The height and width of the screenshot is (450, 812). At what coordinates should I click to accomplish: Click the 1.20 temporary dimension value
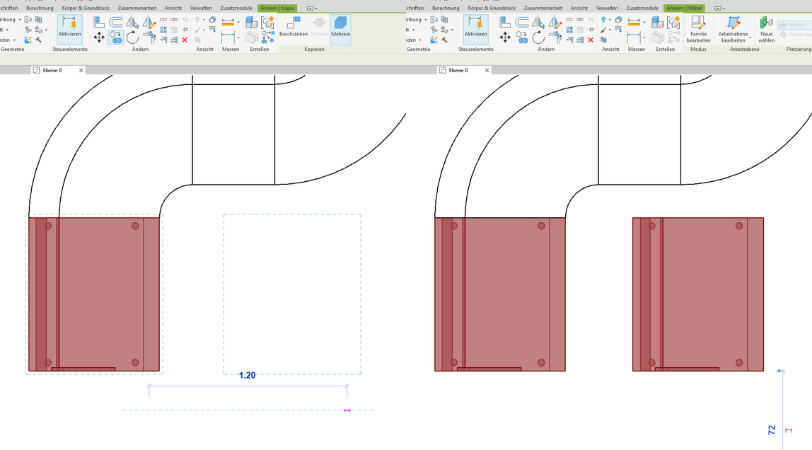click(x=247, y=376)
